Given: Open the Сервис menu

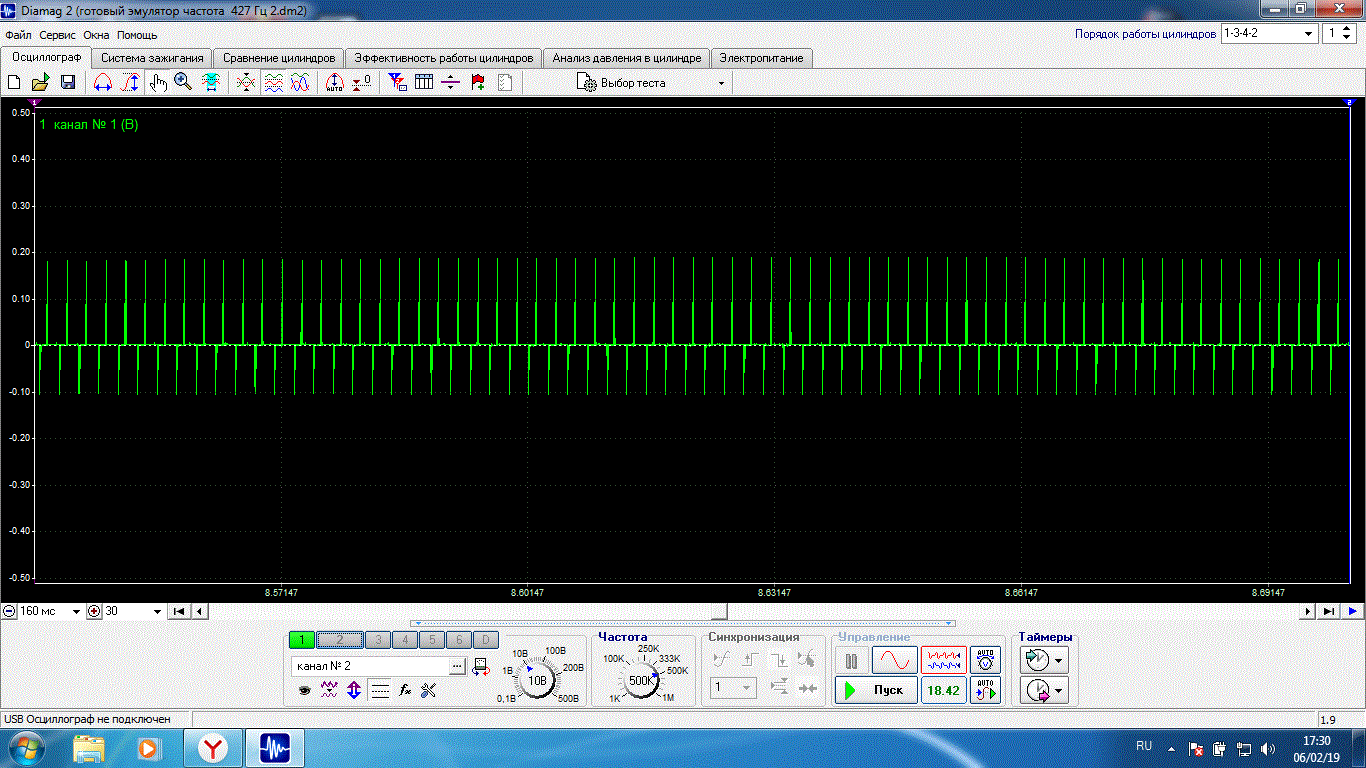Looking at the screenshot, I should (x=58, y=35).
